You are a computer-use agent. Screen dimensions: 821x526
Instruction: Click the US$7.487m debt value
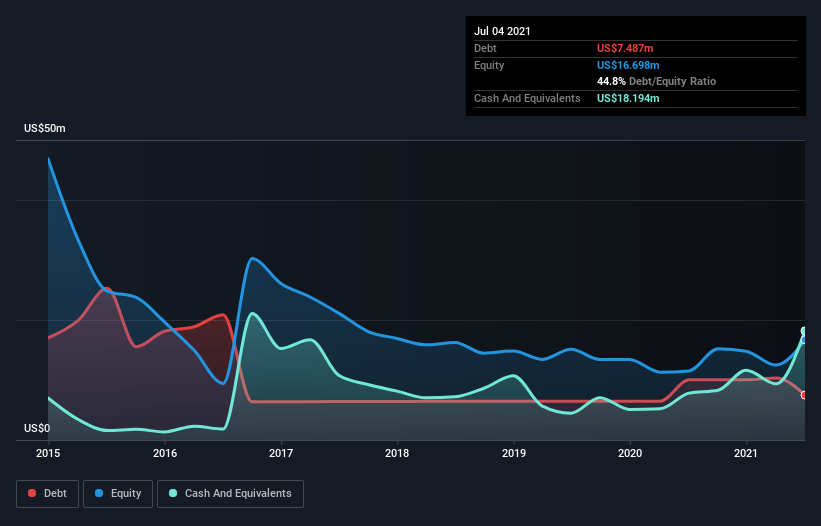(x=625, y=48)
